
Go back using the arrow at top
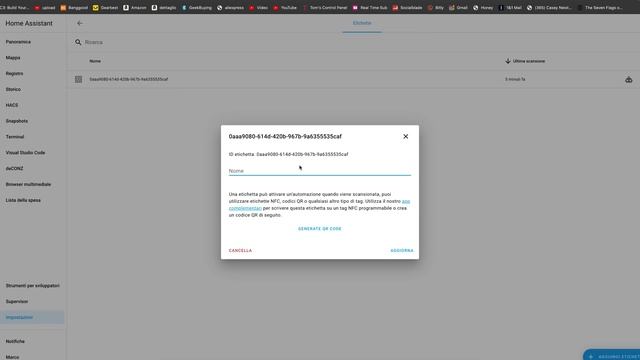80,23
